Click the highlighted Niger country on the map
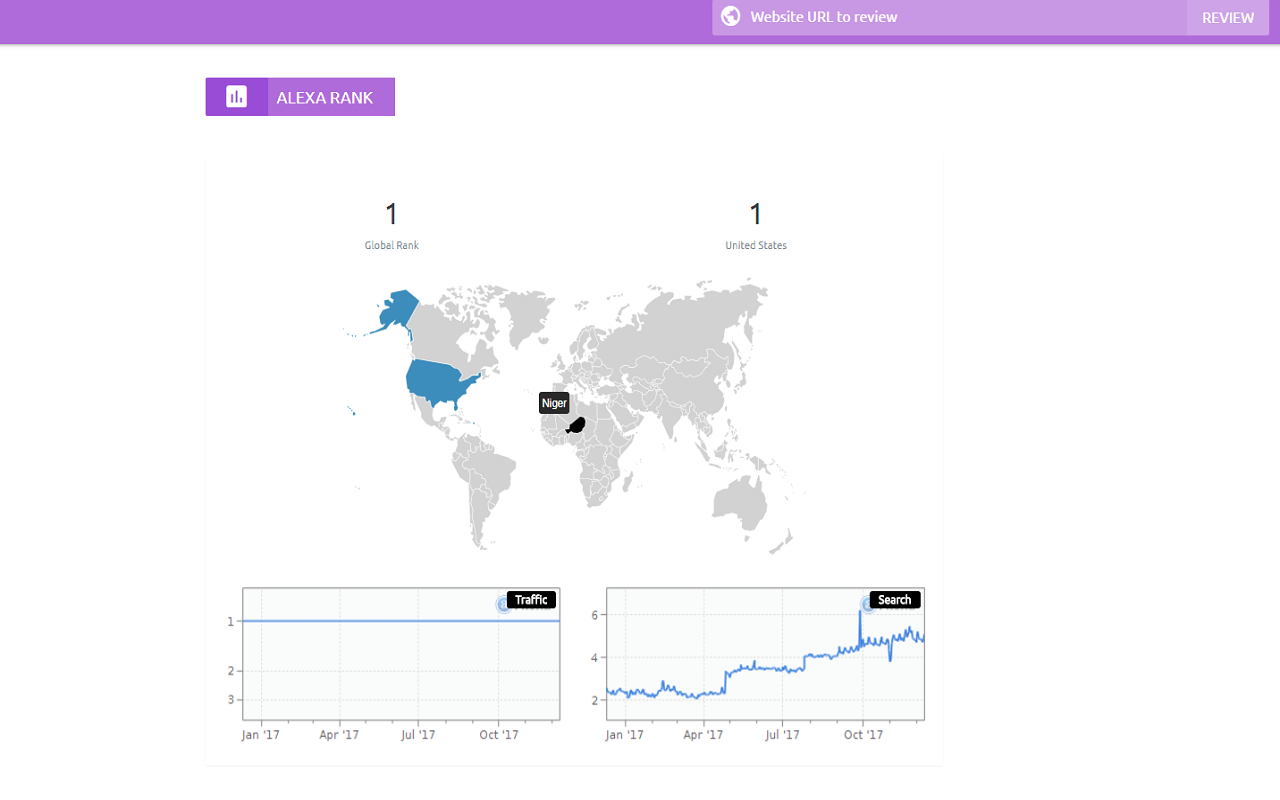The image size is (1280, 800). click(577, 425)
